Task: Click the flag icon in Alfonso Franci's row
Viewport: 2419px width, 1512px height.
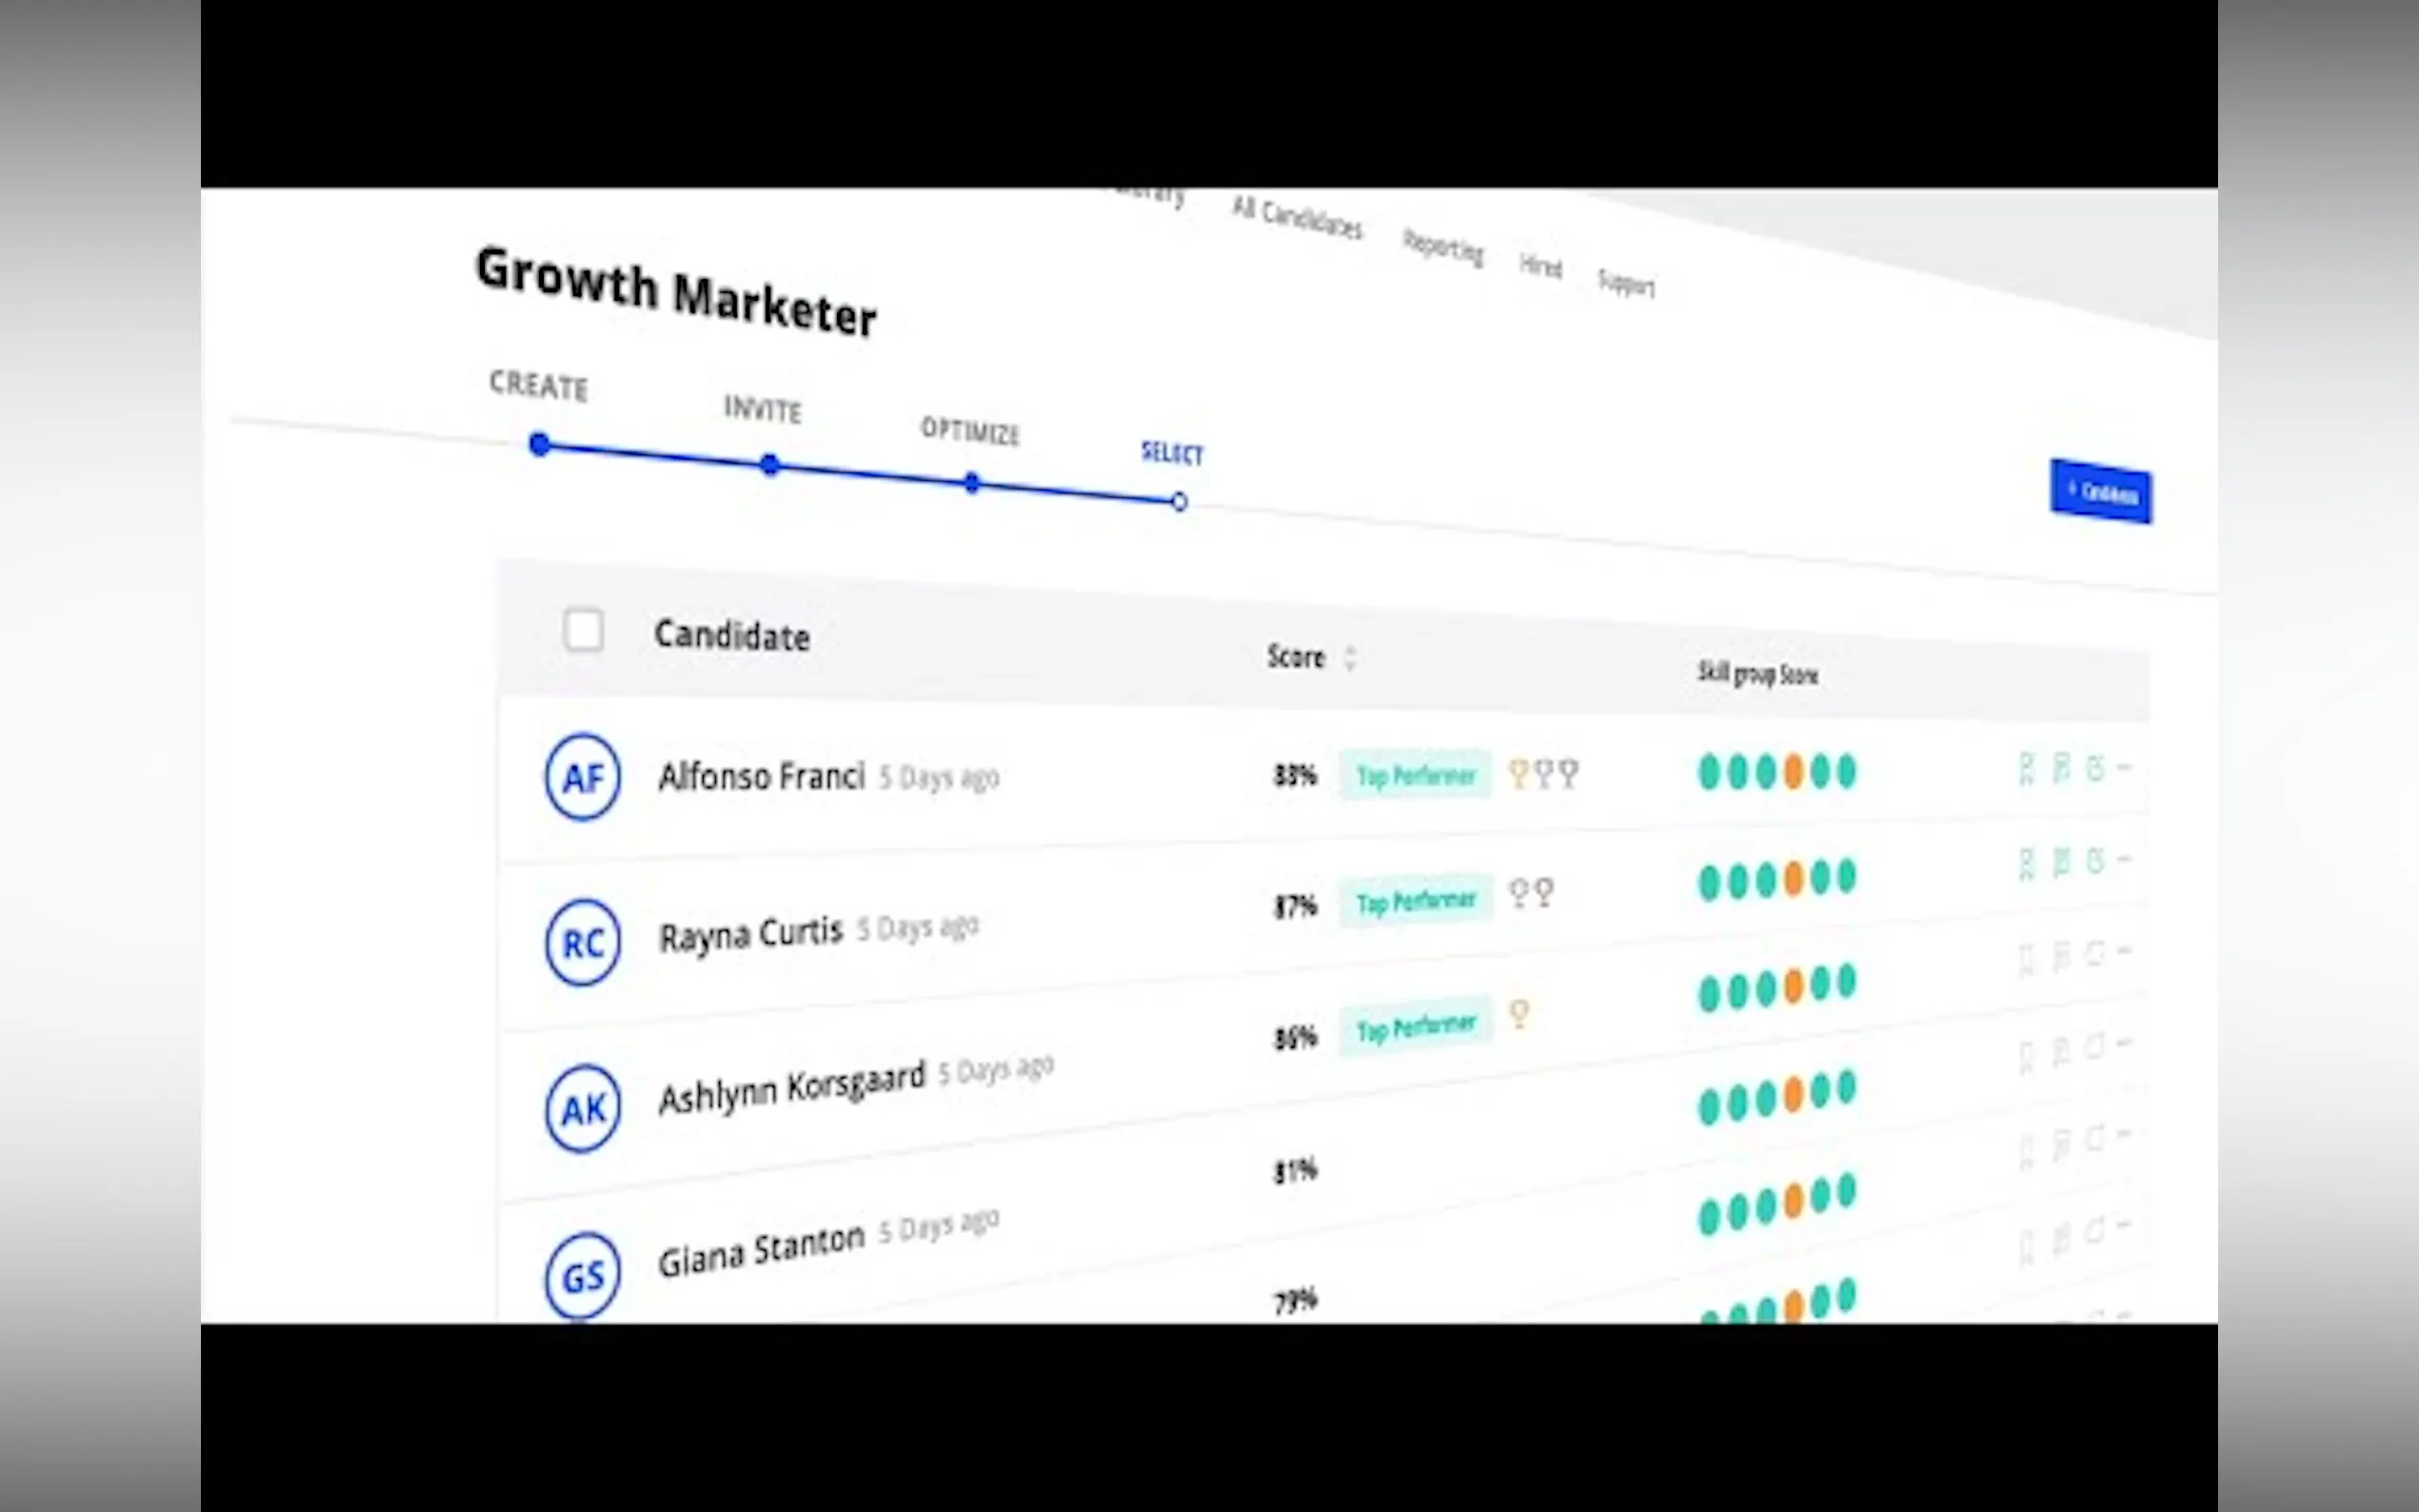Action: click(x=2061, y=768)
